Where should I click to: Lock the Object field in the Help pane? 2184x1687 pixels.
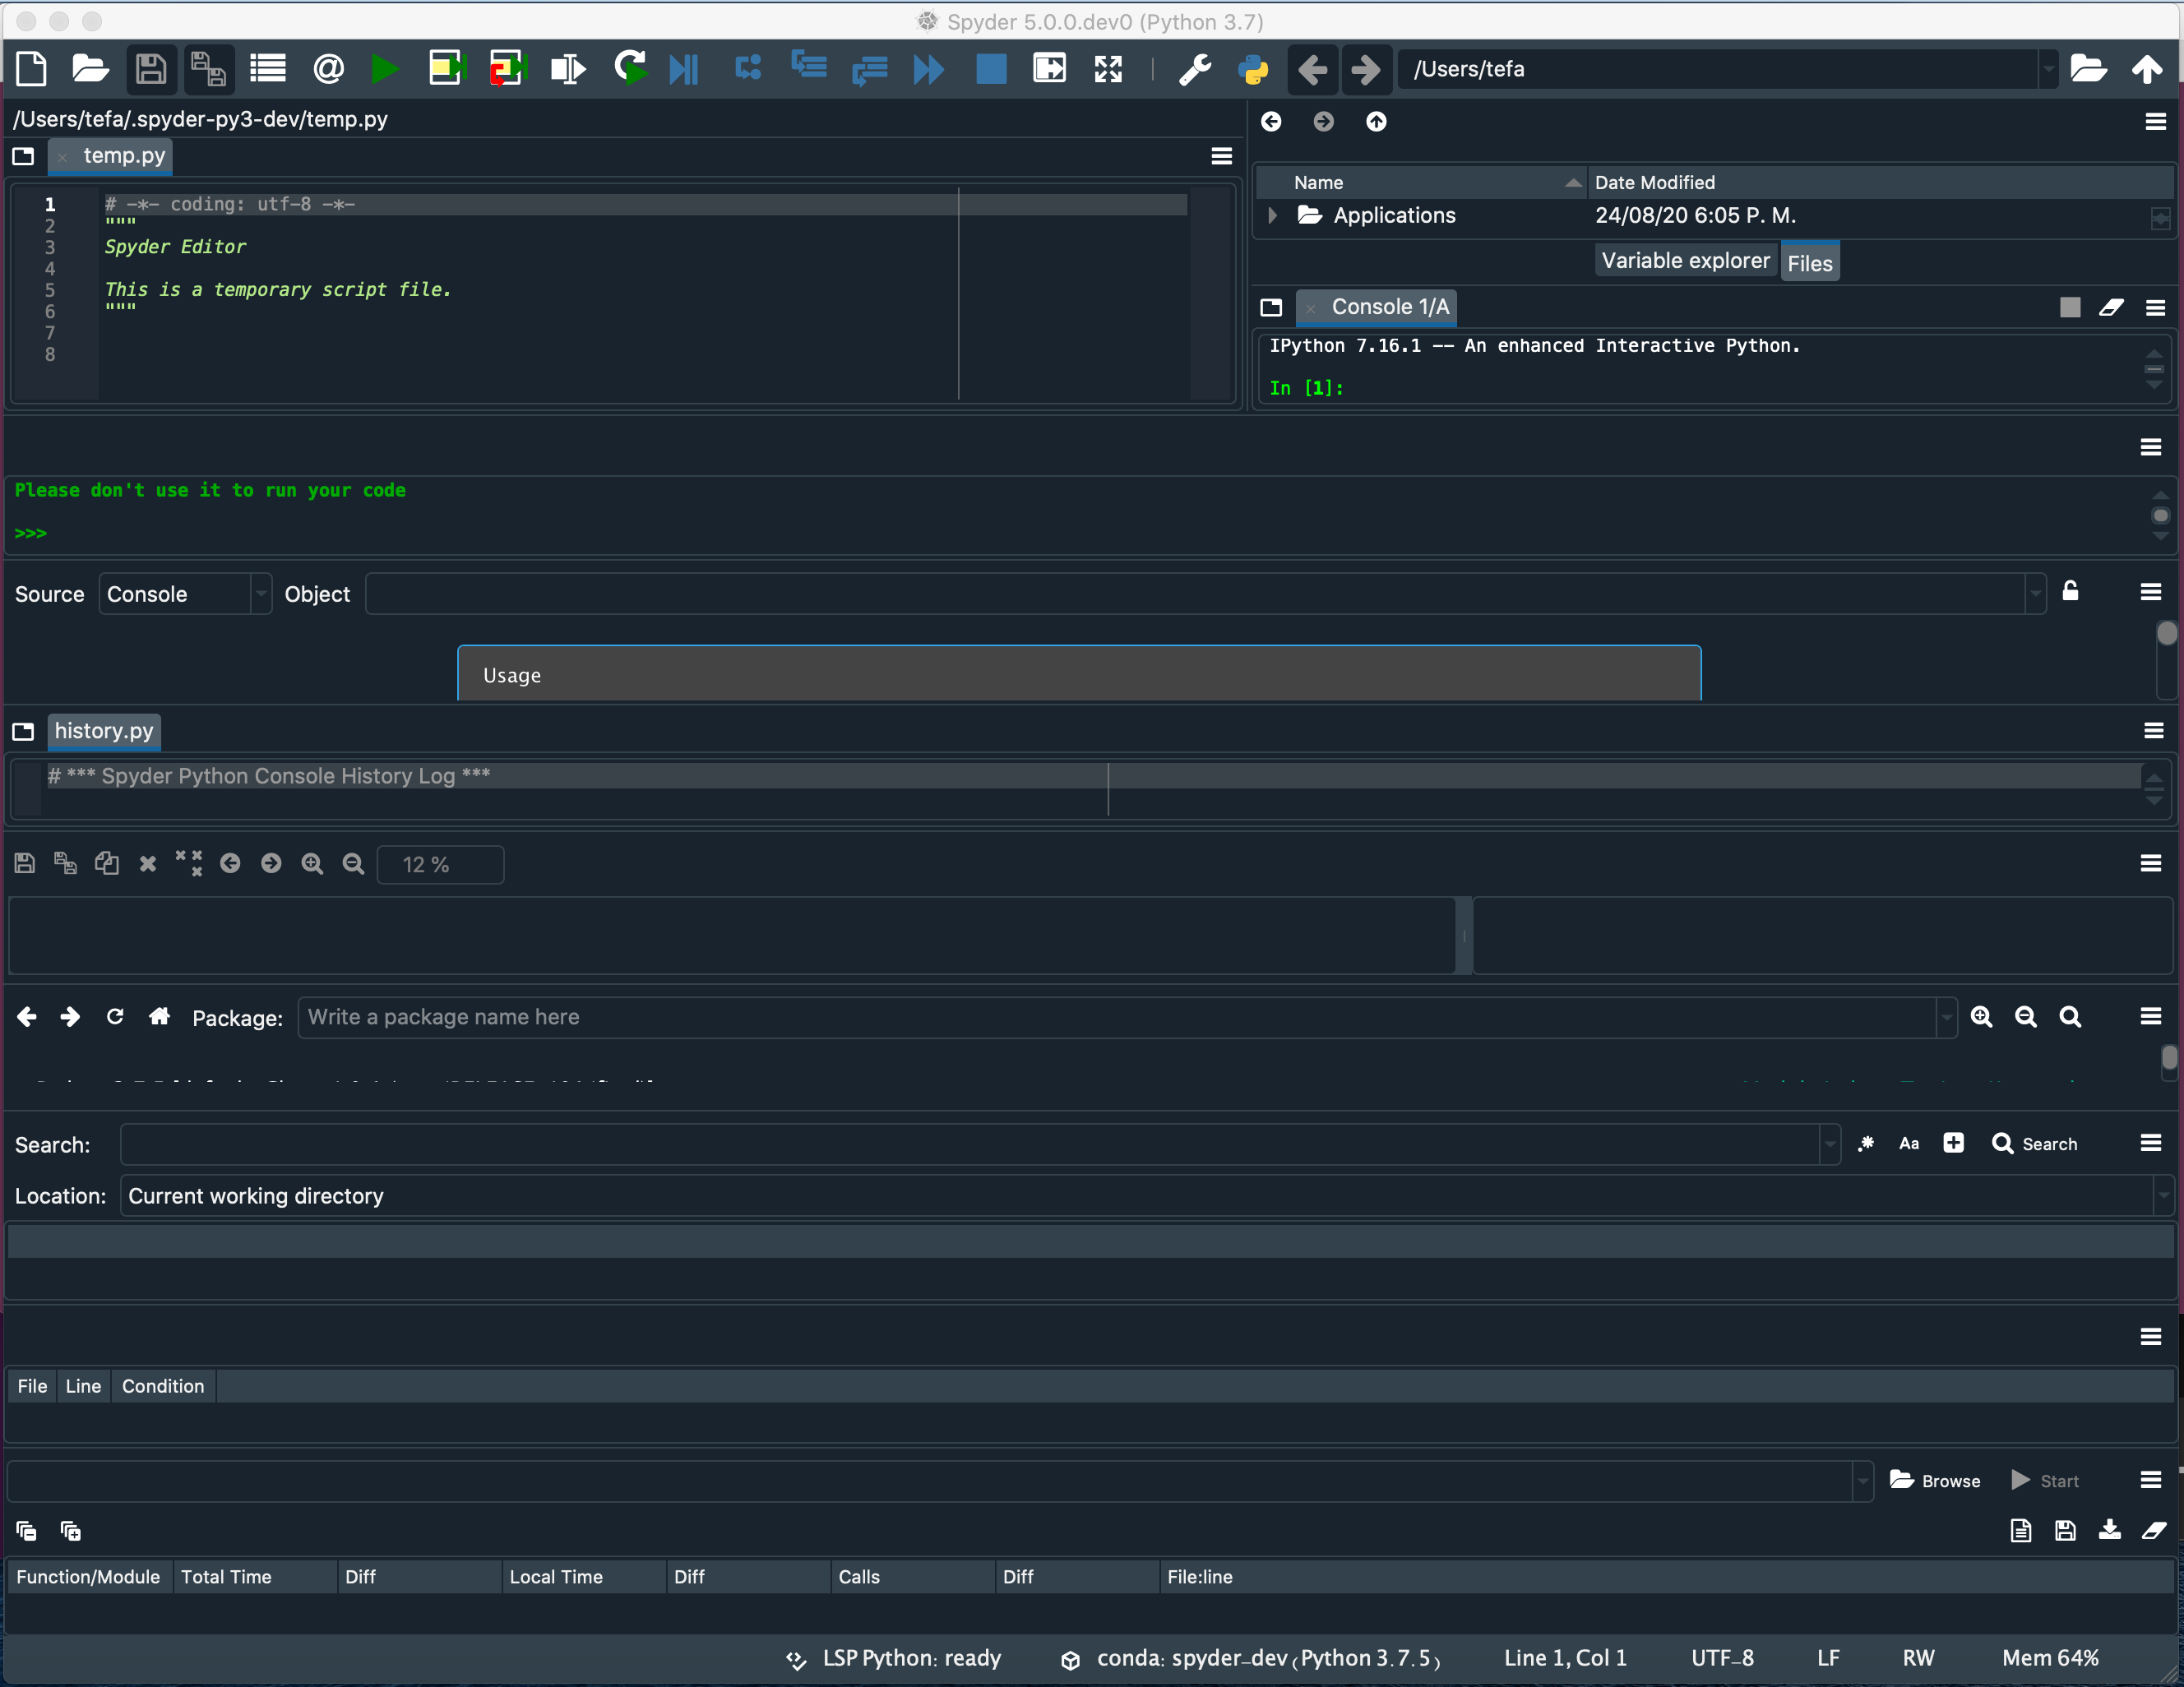pyautogui.click(x=2070, y=592)
